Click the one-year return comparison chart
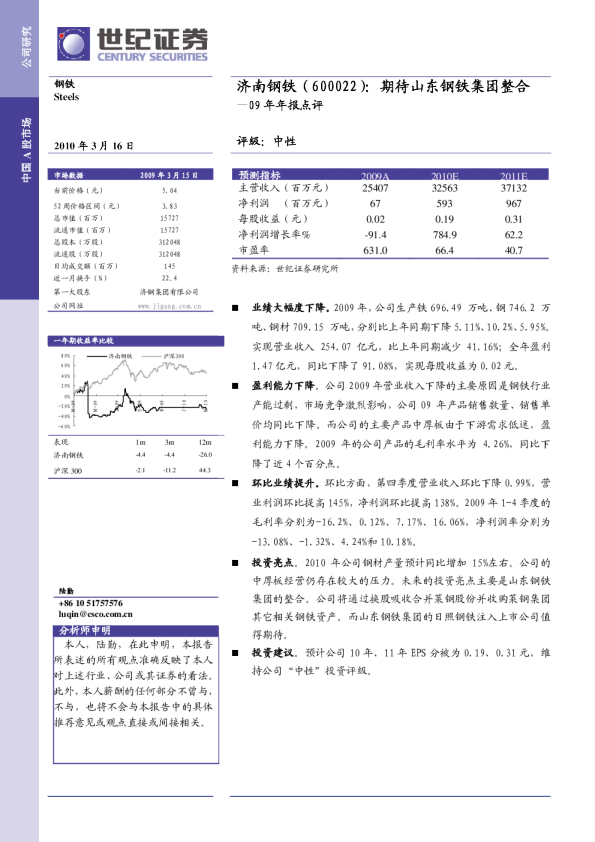The height and width of the screenshot is (842, 595). pyautogui.click(x=134, y=390)
